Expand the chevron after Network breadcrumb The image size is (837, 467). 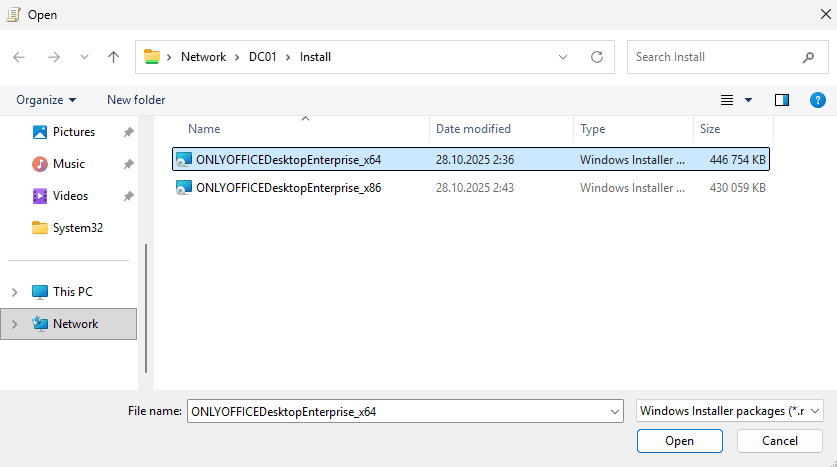237,57
